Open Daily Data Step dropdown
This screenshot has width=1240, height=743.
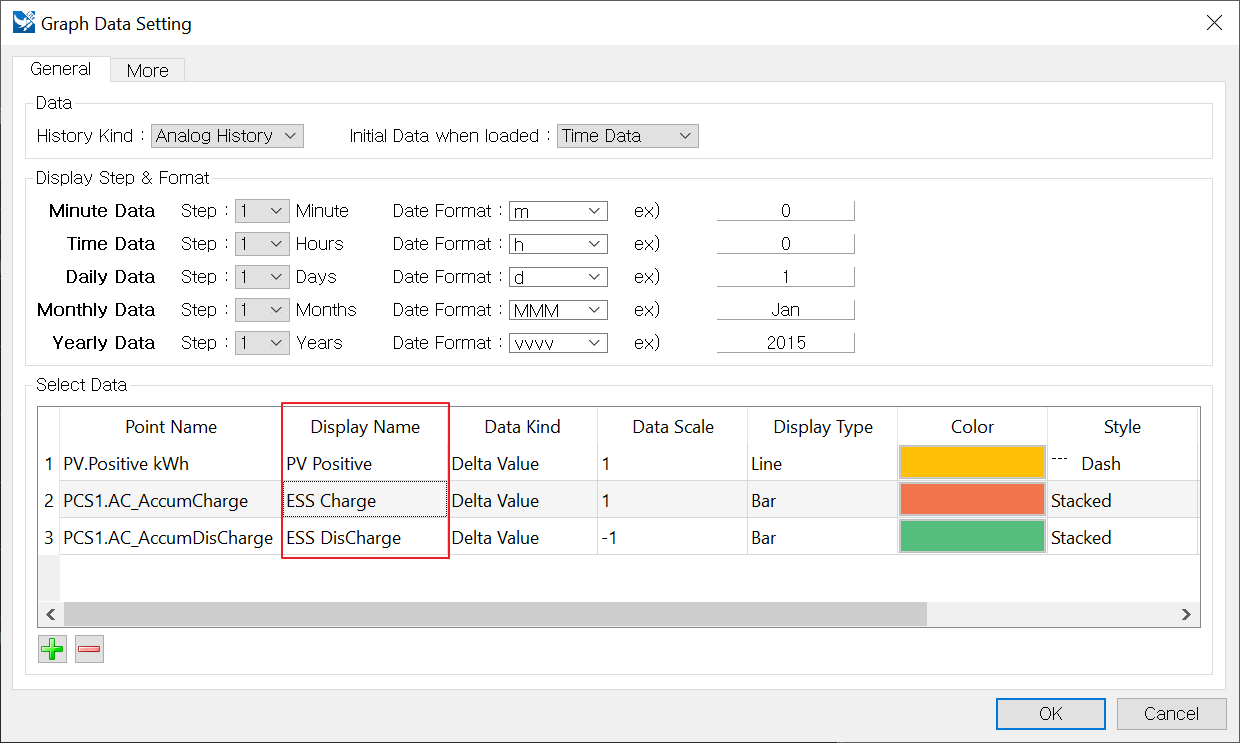[262, 277]
